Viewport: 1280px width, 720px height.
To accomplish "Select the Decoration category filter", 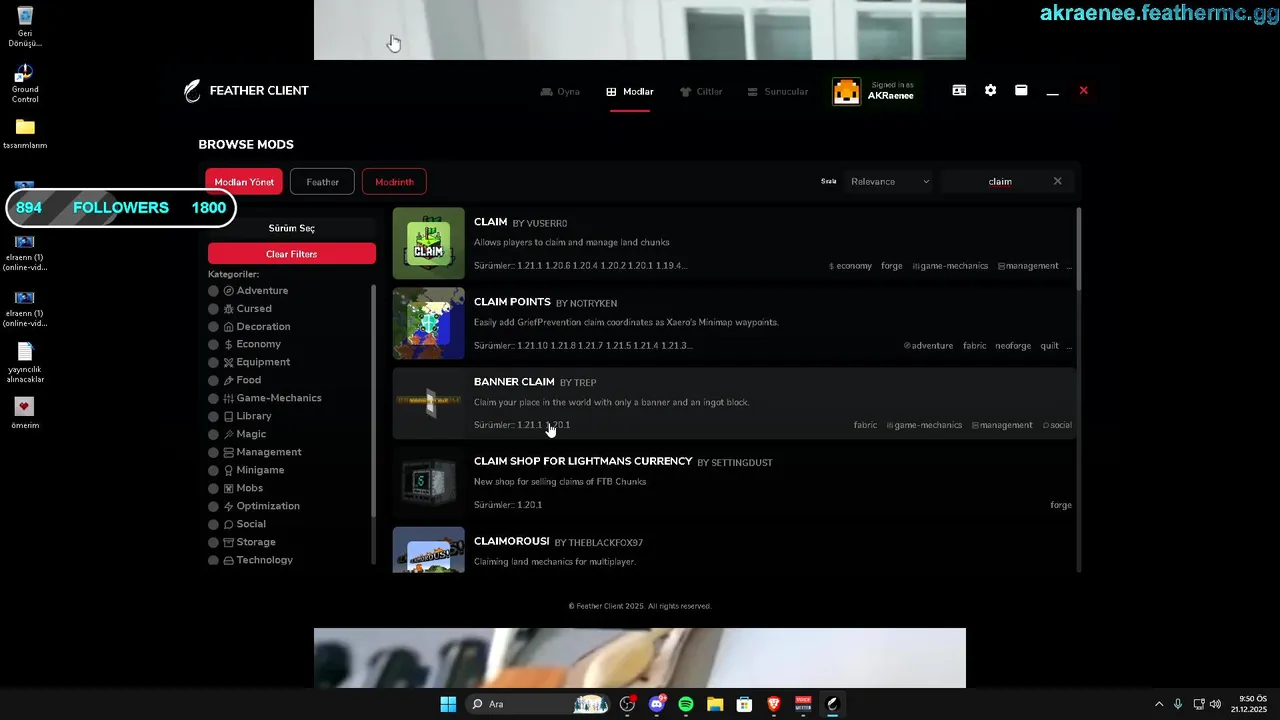I will click(x=250, y=327).
